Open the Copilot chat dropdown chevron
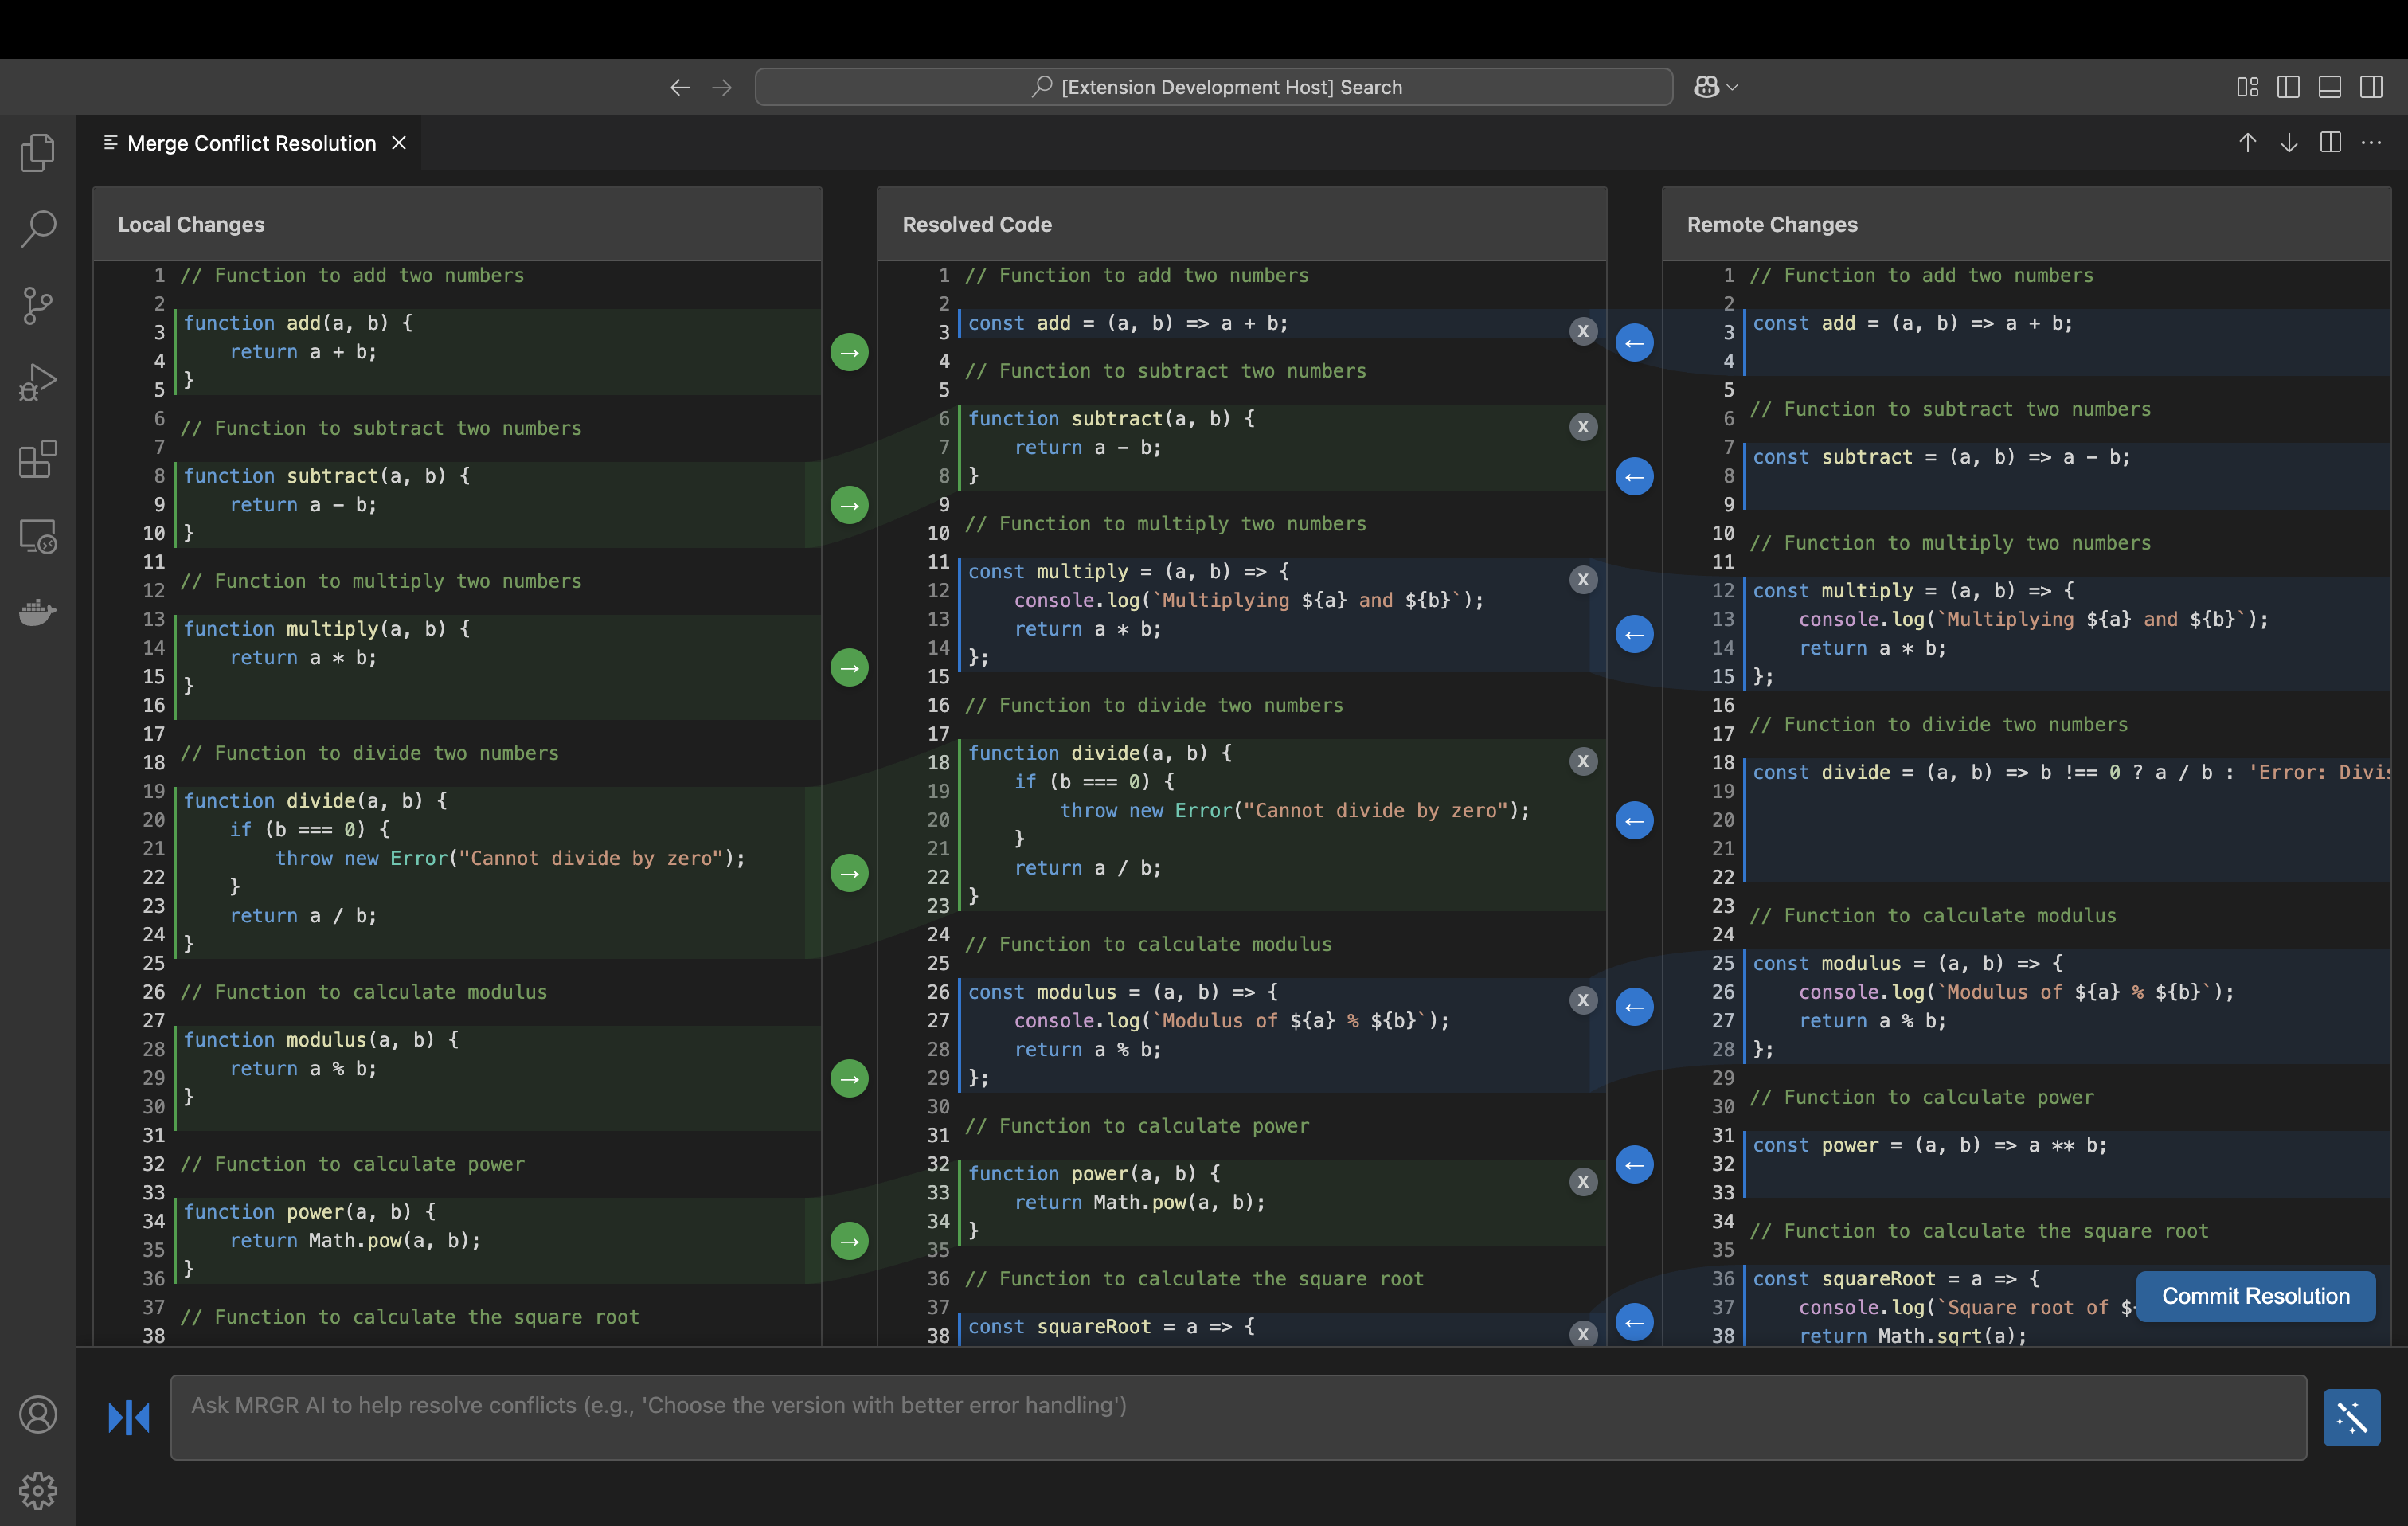The image size is (2408, 1526). coord(1733,87)
